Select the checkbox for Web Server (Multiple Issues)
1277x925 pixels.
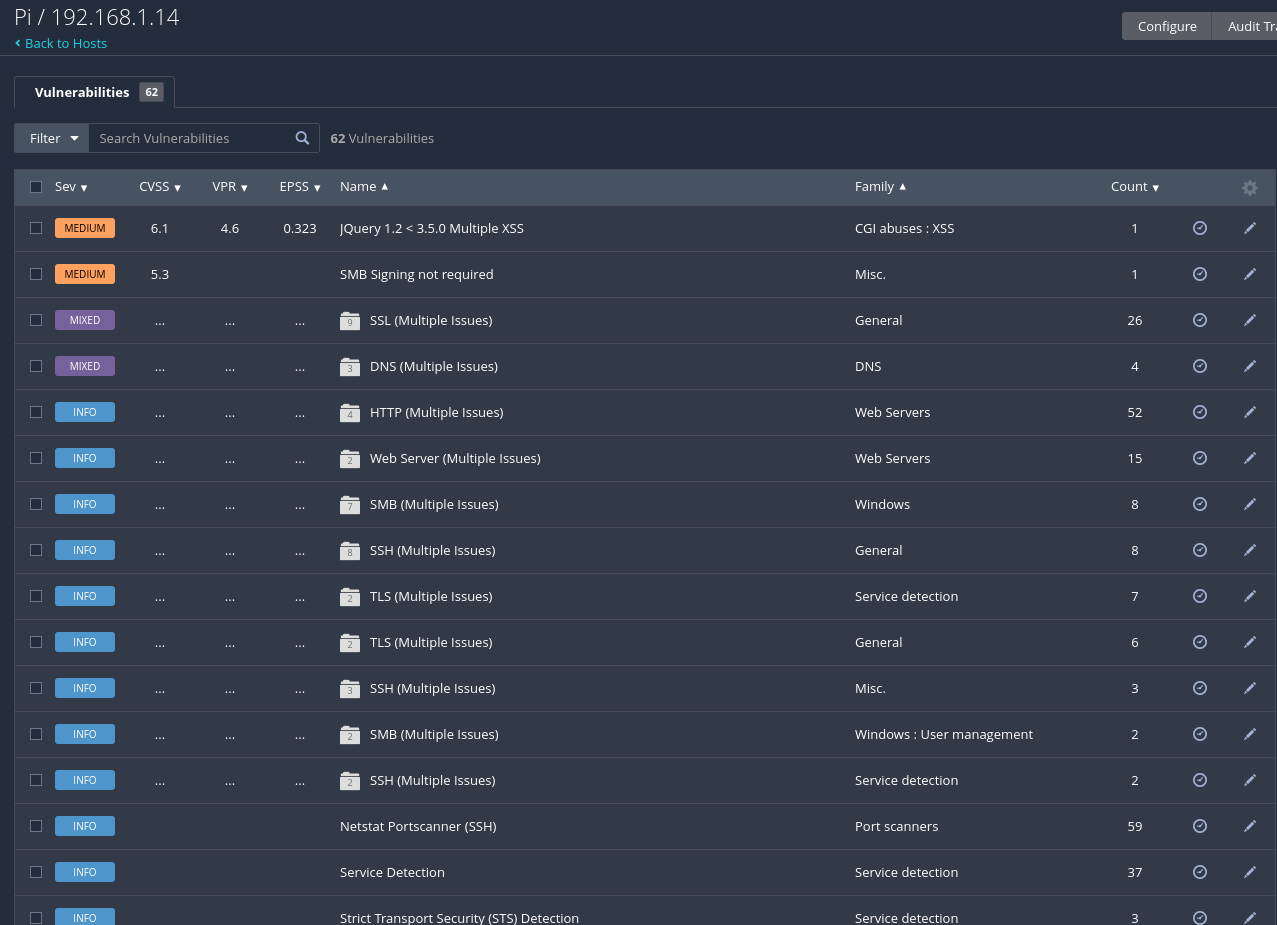pos(36,458)
